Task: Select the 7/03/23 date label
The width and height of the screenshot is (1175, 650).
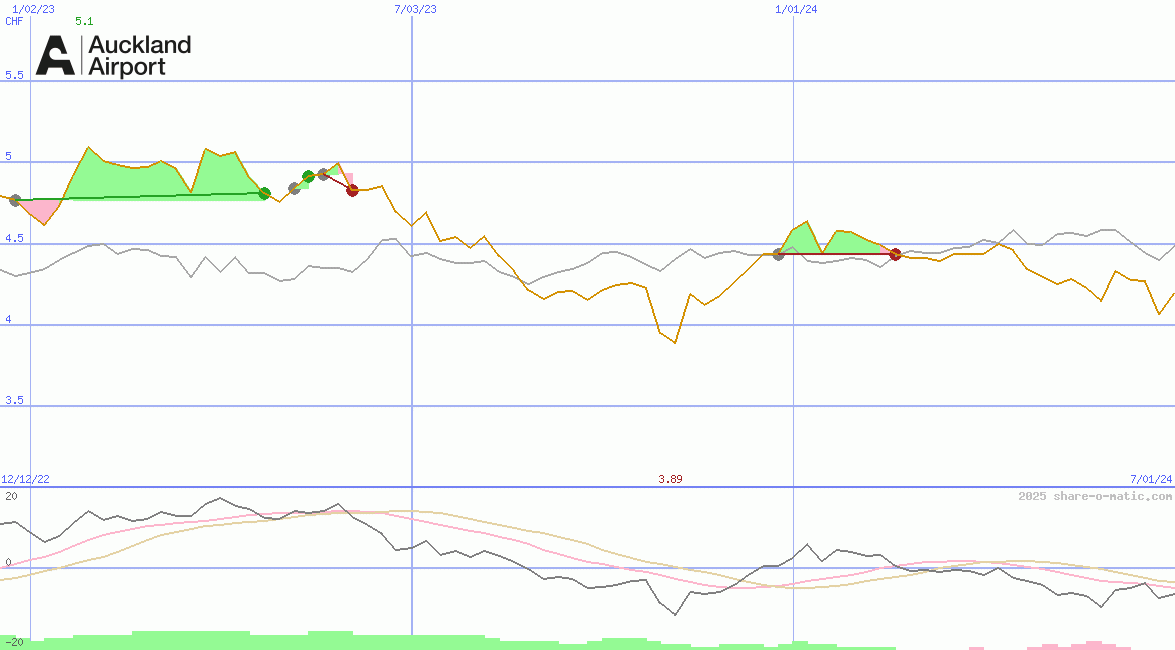Action: click(415, 9)
